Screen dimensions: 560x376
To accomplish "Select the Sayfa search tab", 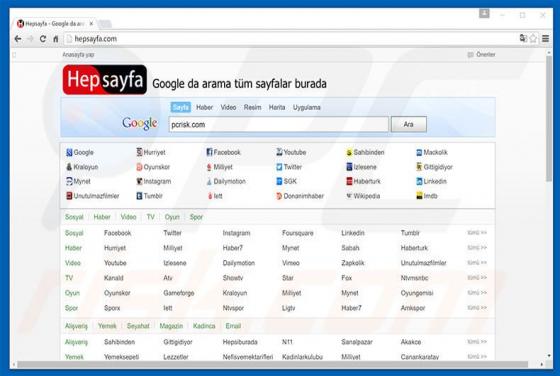I will pyautogui.click(x=180, y=107).
